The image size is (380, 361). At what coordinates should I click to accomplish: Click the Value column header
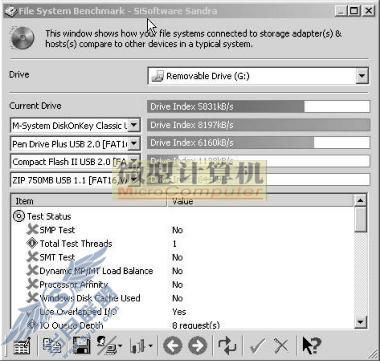point(260,201)
